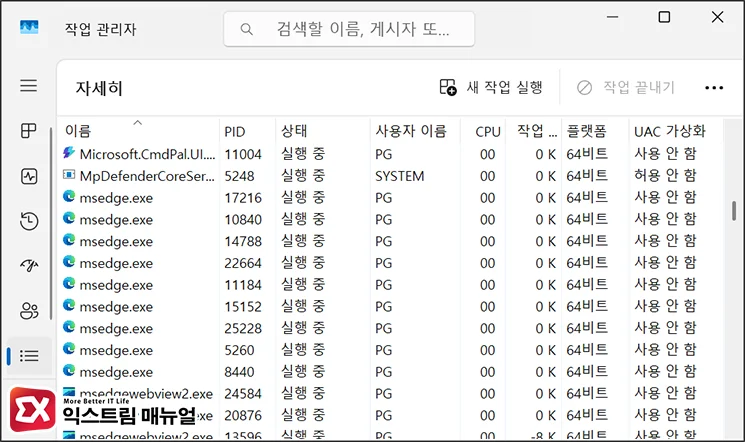Click 실행 중 status for PID 5260

click(303, 349)
